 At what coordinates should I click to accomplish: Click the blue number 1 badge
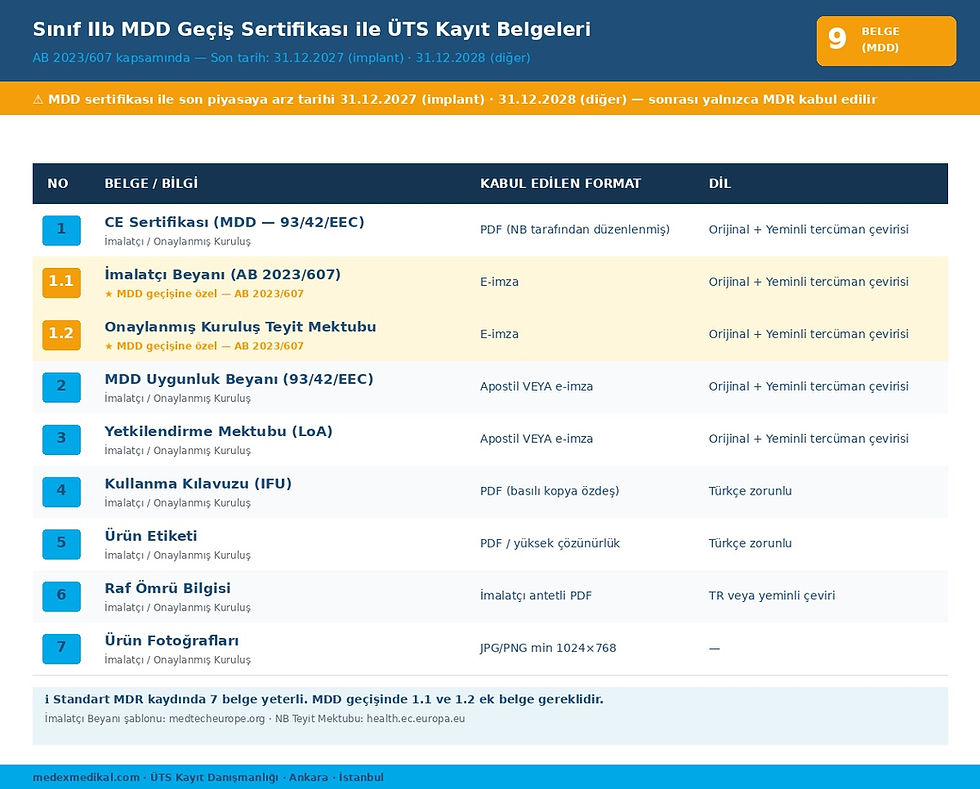pyautogui.click(x=61, y=230)
